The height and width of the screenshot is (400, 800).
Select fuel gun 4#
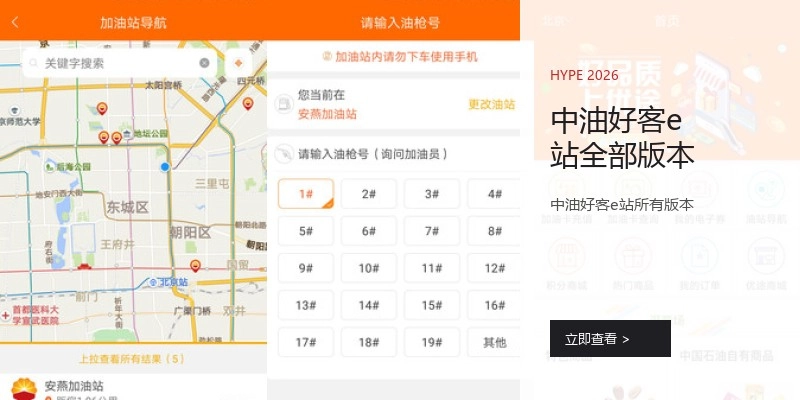click(x=494, y=194)
